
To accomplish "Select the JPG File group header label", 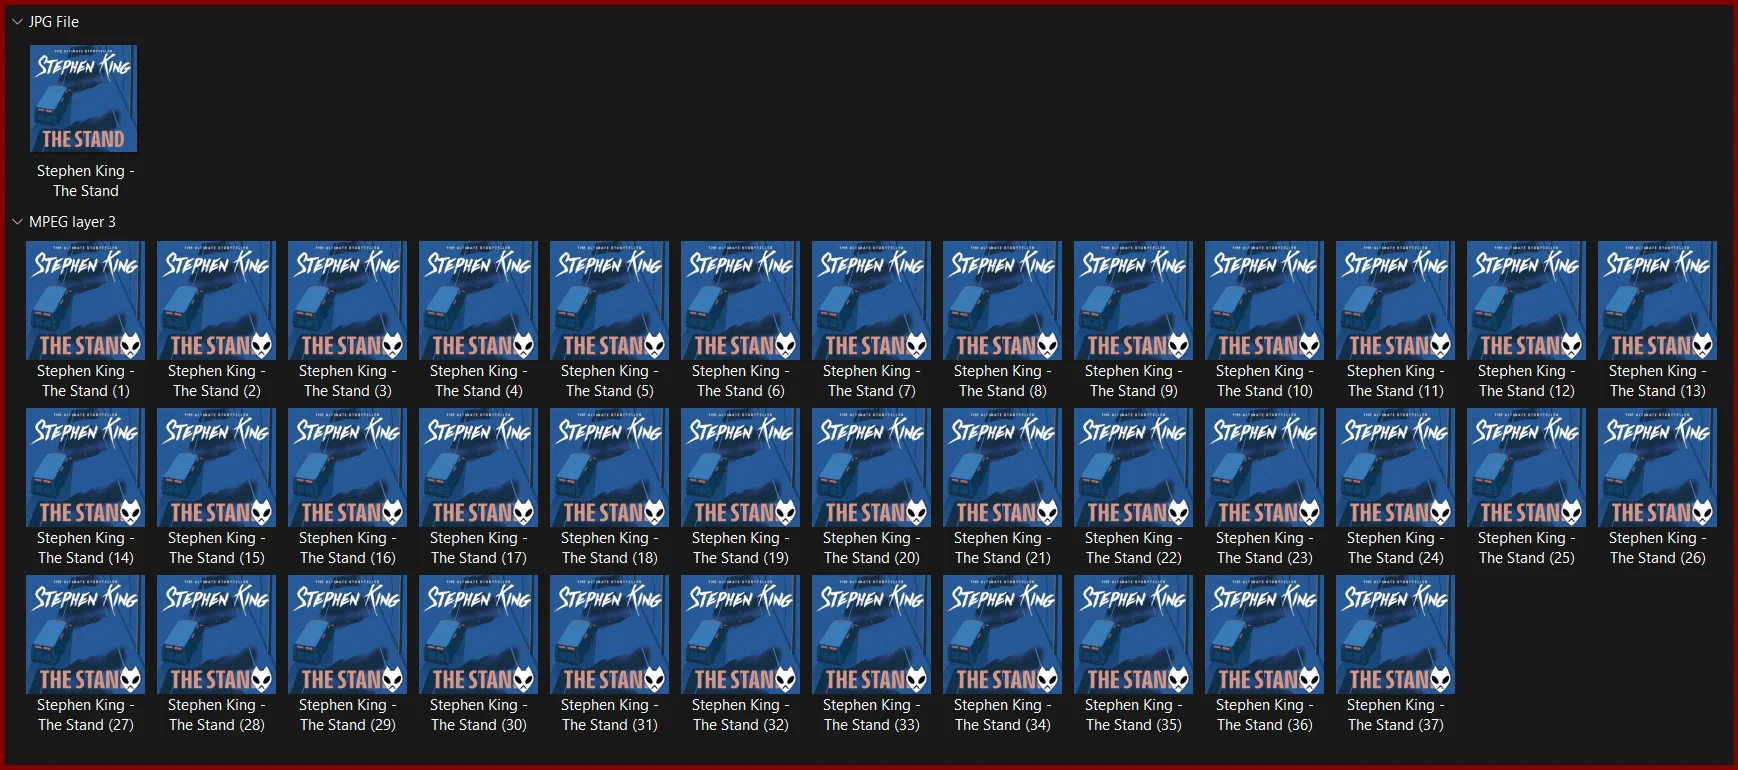I will click(54, 22).
